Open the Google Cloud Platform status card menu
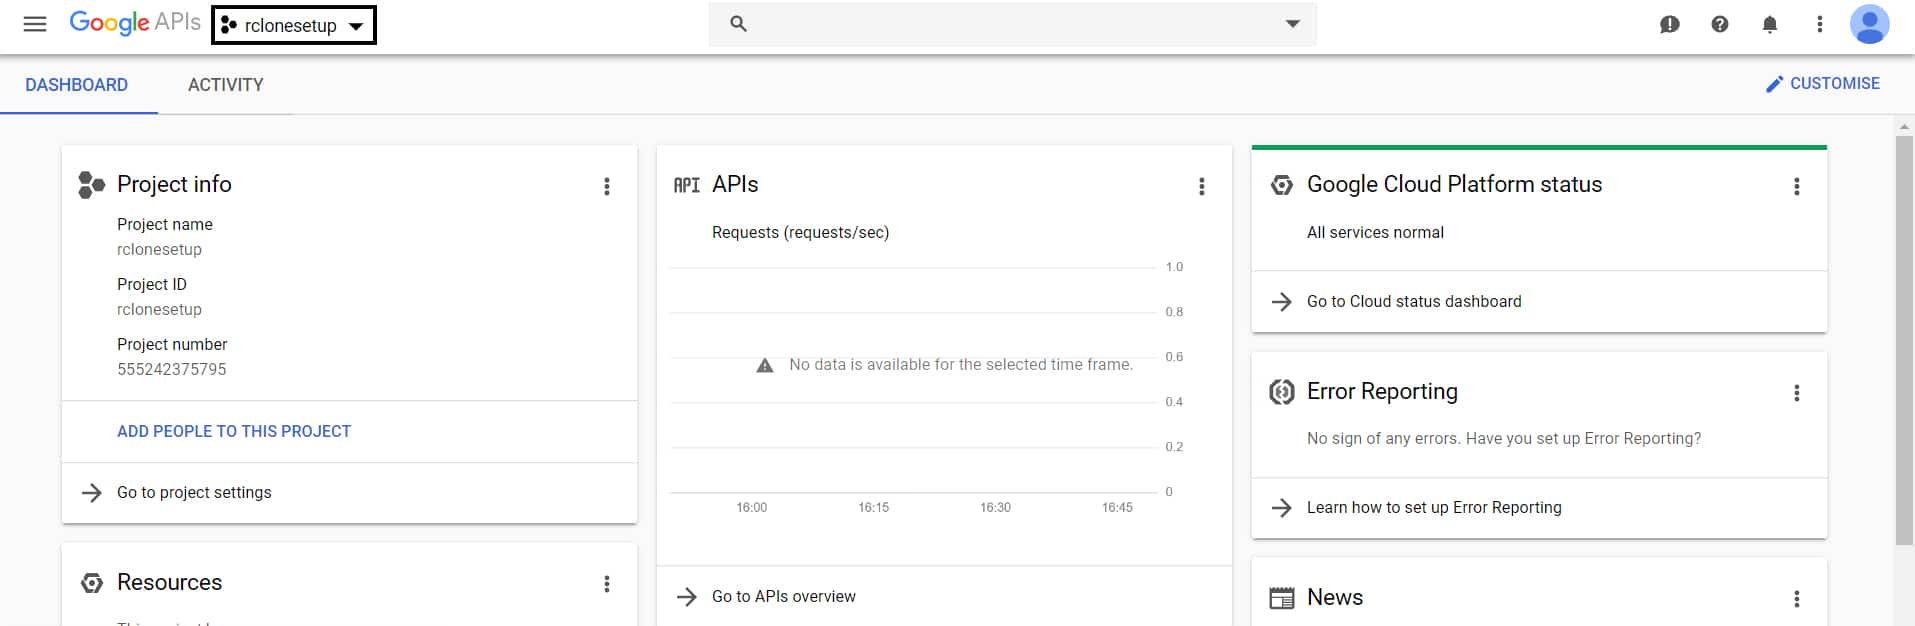The height and width of the screenshot is (626, 1915). tap(1797, 186)
